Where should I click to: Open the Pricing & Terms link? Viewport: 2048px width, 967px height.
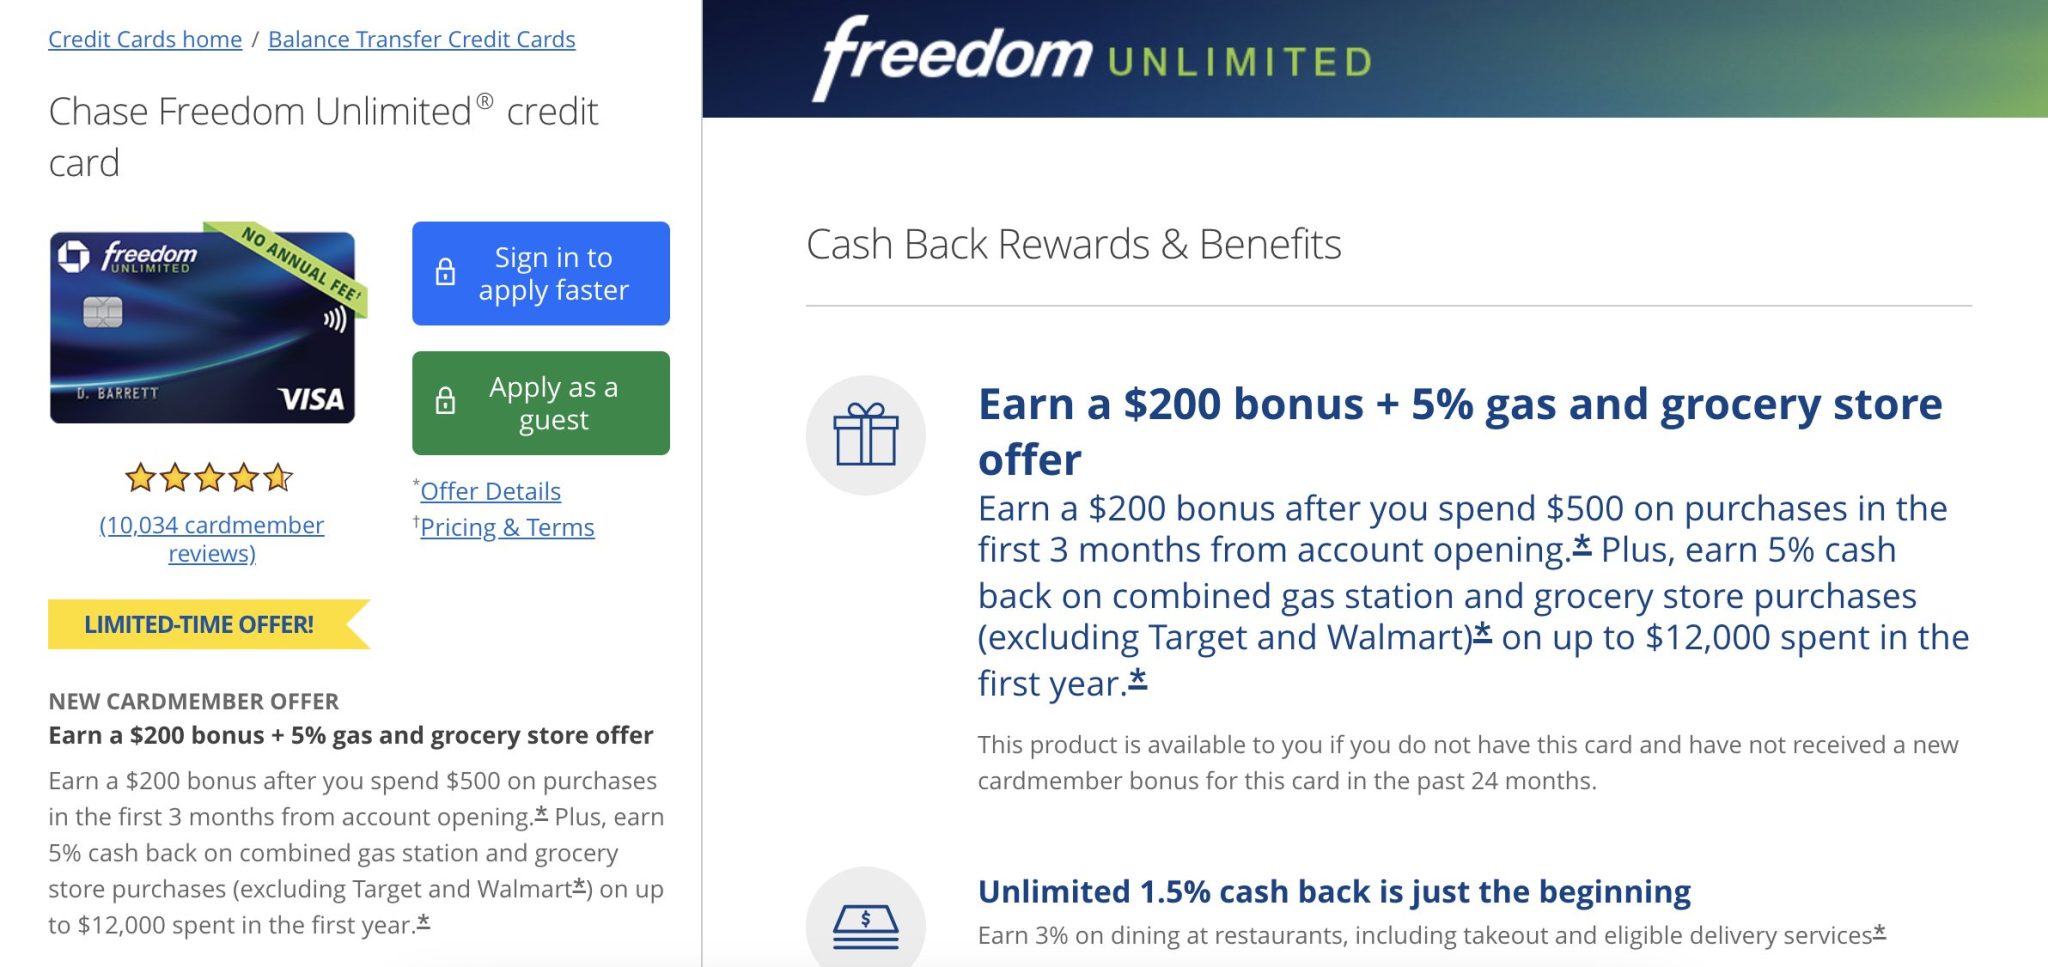[507, 527]
